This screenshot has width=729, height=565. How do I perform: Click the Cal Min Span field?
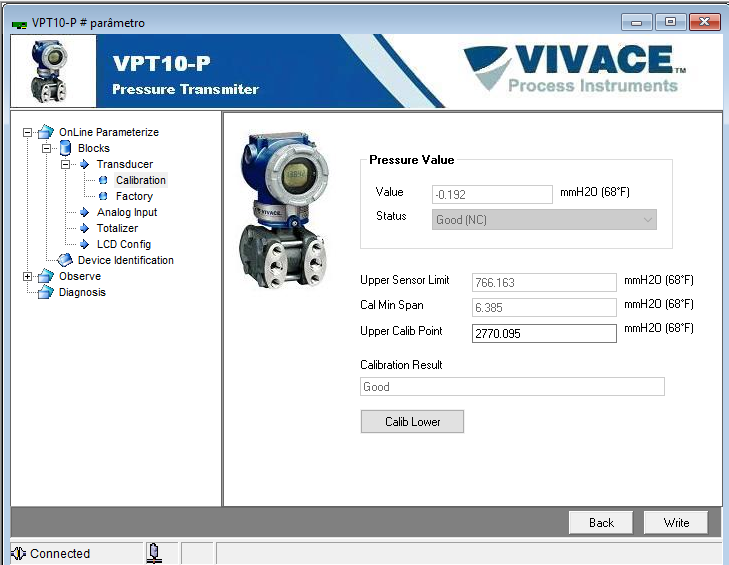(544, 307)
